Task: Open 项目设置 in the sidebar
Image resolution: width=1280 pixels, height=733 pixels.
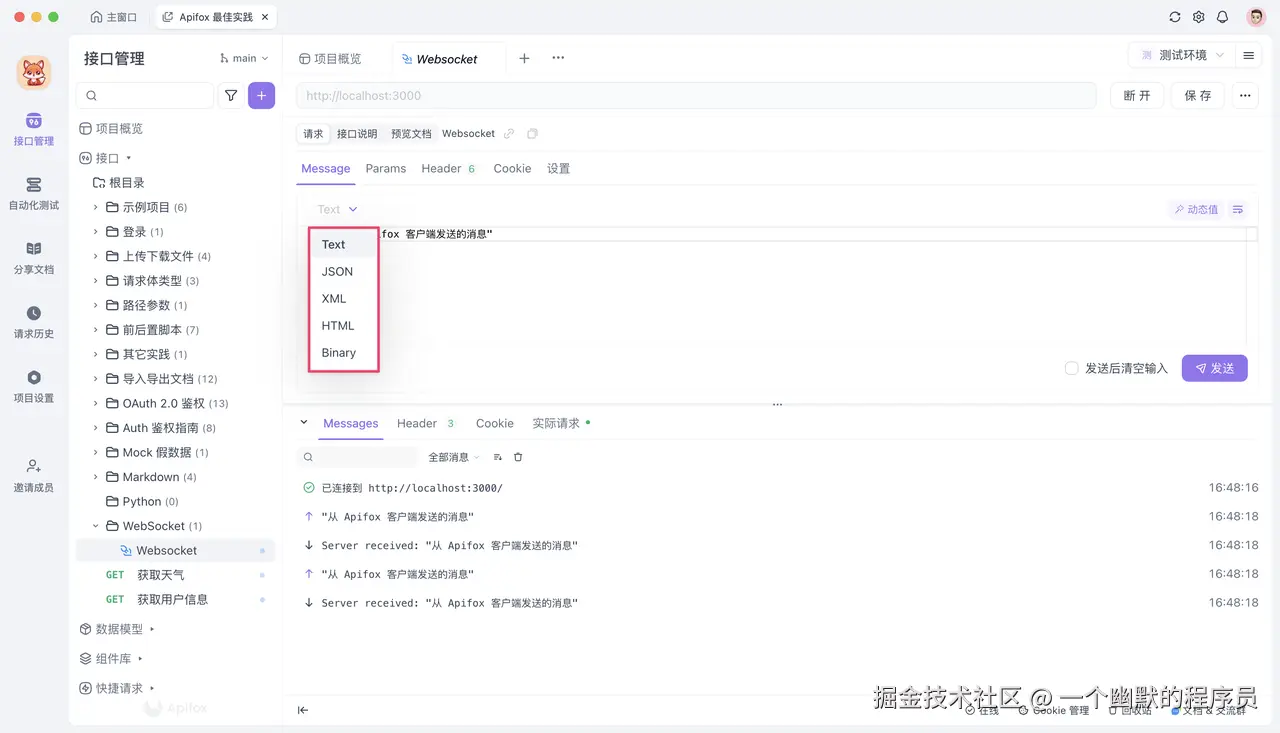Action: tap(33, 388)
